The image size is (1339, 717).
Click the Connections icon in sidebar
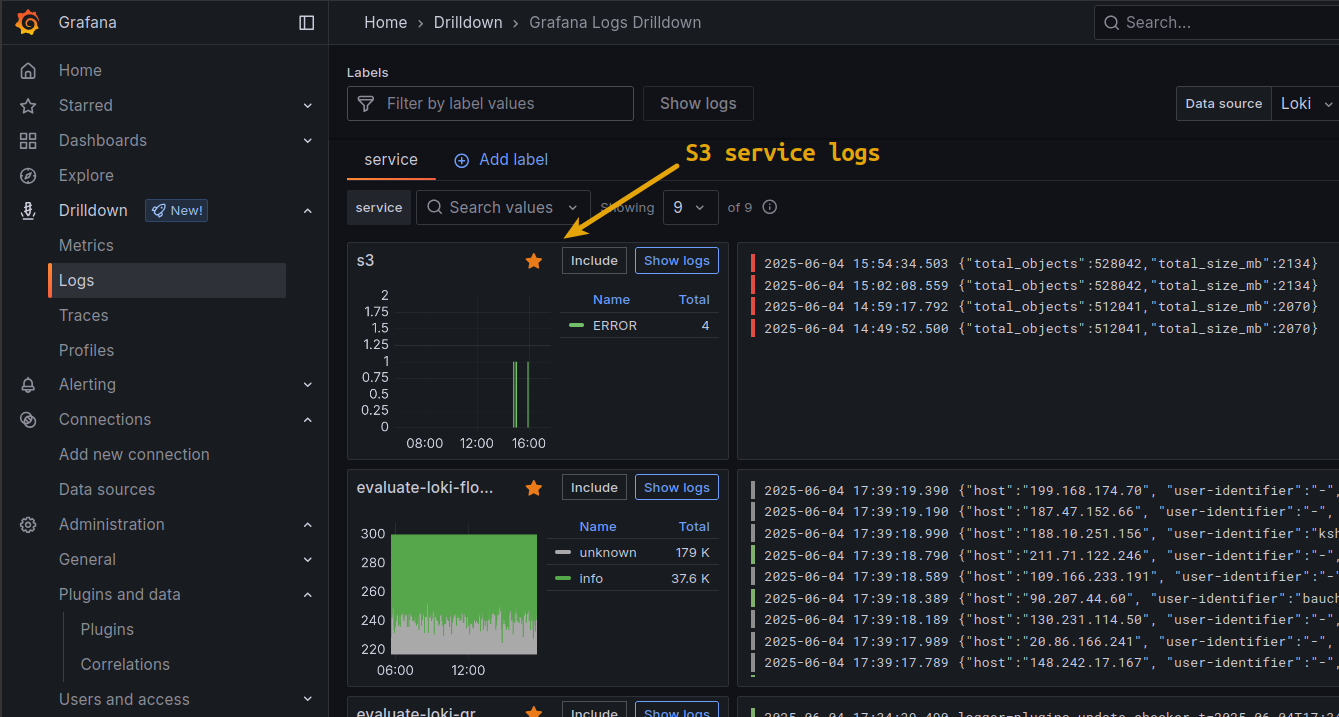click(28, 420)
